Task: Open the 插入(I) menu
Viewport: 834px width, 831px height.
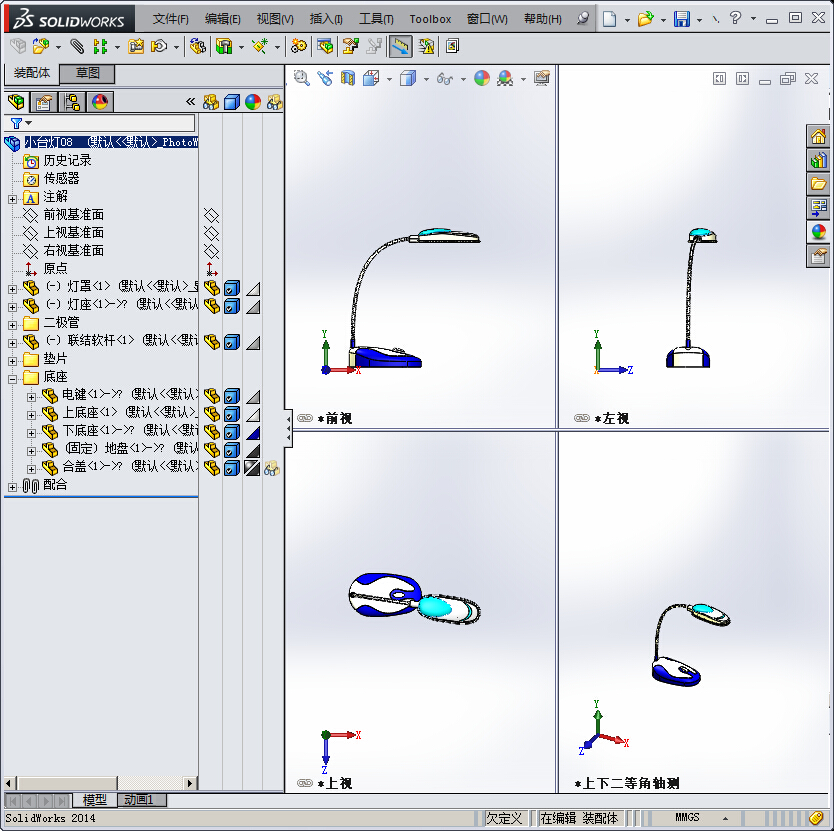Action: (326, 19)
